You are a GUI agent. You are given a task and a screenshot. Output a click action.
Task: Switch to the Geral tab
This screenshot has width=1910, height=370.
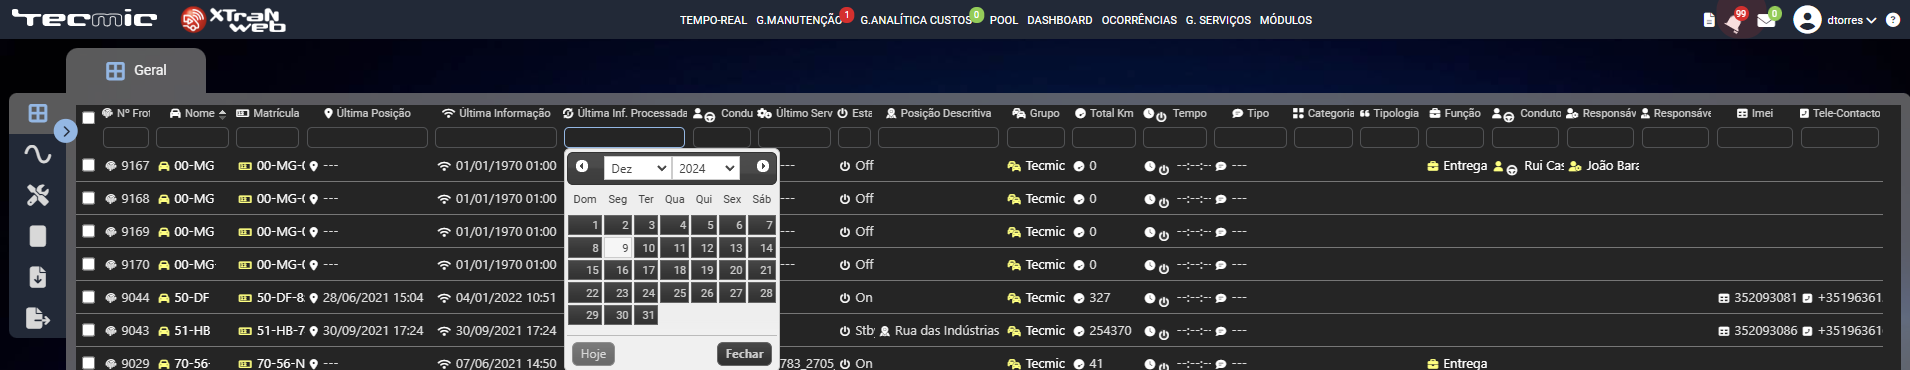click(x=136, y=71)
